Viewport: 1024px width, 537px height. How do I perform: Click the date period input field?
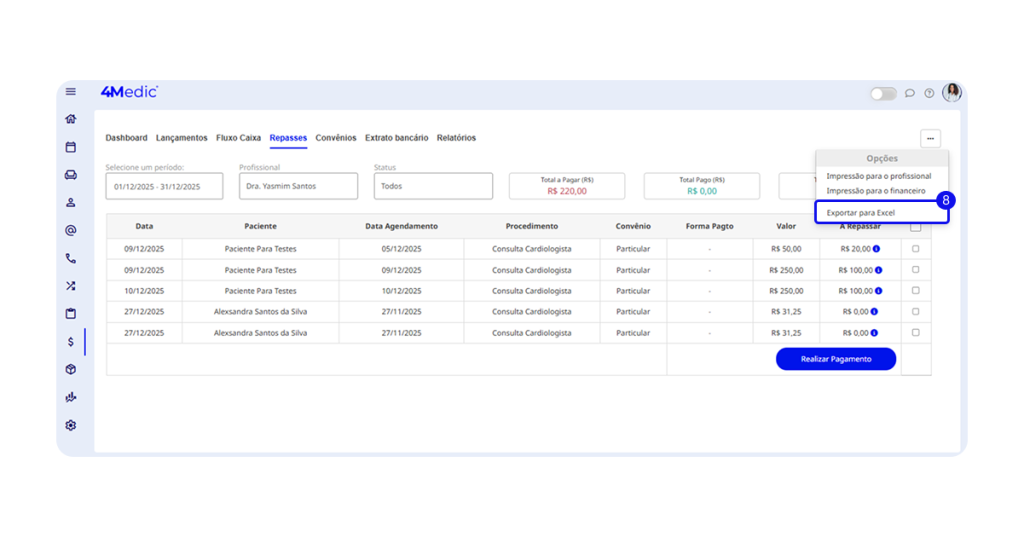pos(164,186)
